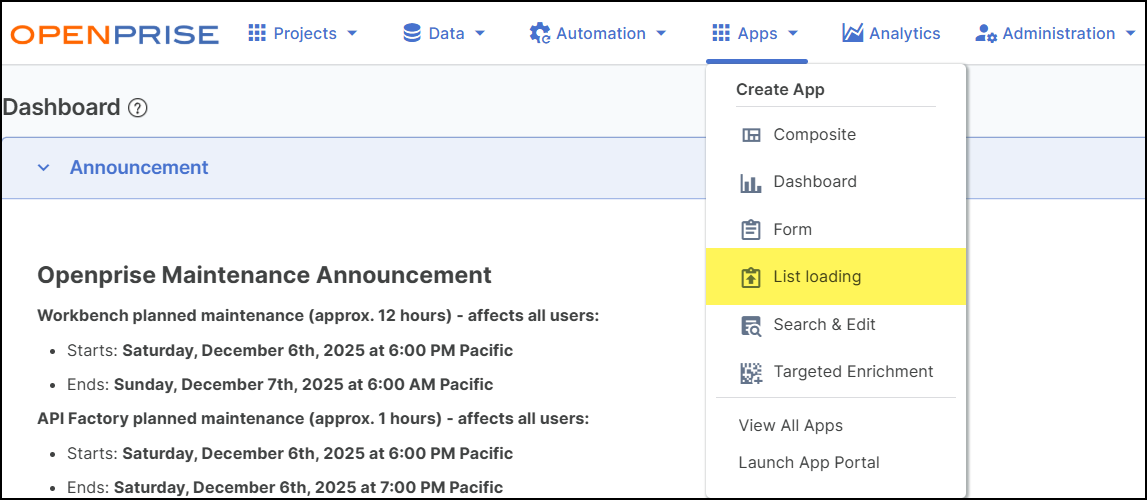Collapse the Apps dropdown arrow

click(792, 34)
